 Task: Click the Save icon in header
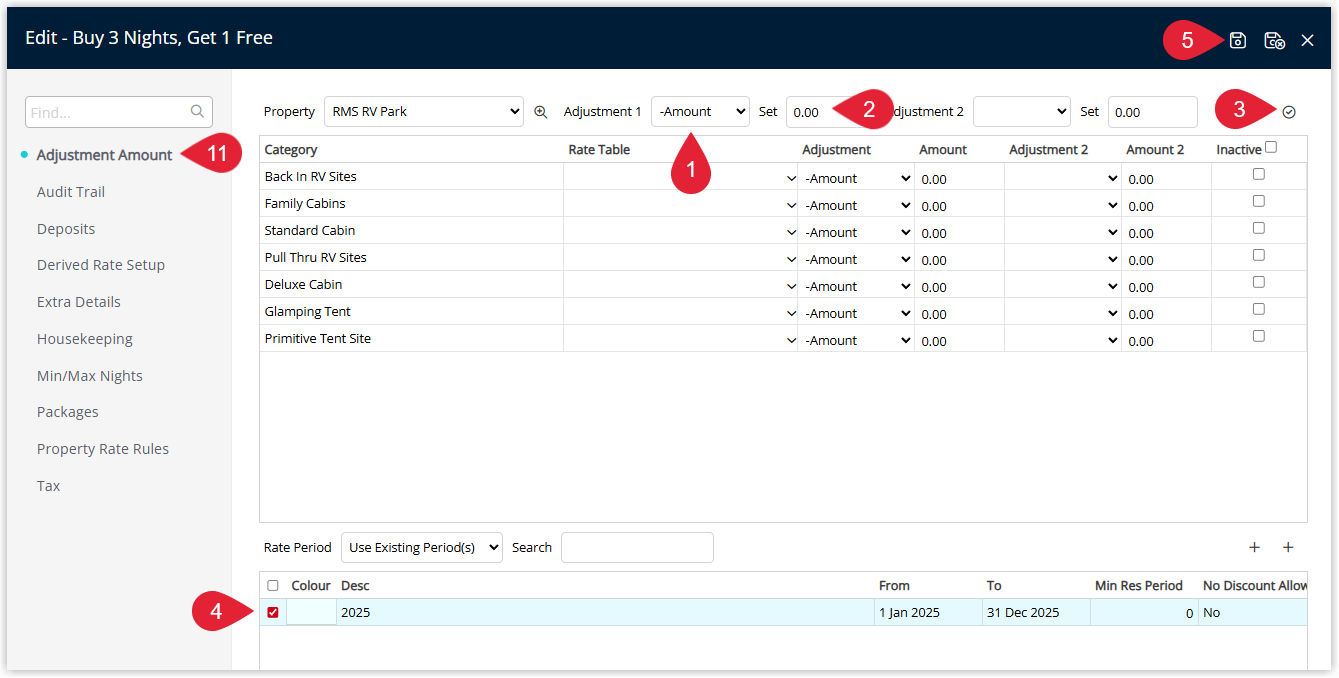1238,40
